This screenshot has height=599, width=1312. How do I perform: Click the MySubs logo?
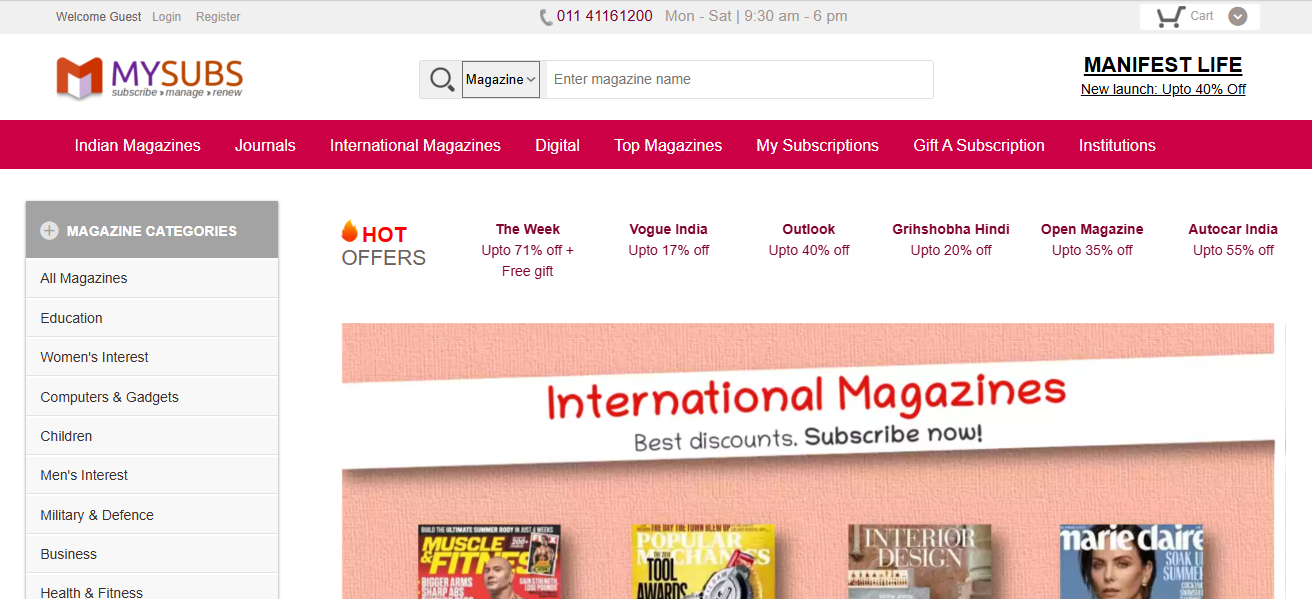(149, 78)
